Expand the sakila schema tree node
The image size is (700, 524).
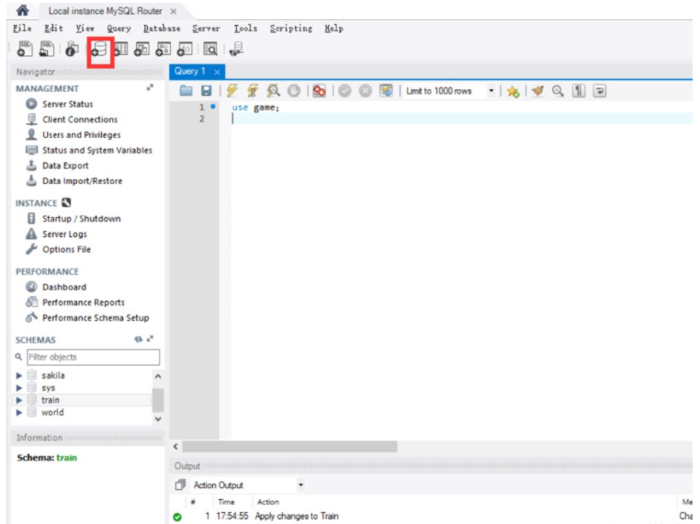(x=19, y=376)
